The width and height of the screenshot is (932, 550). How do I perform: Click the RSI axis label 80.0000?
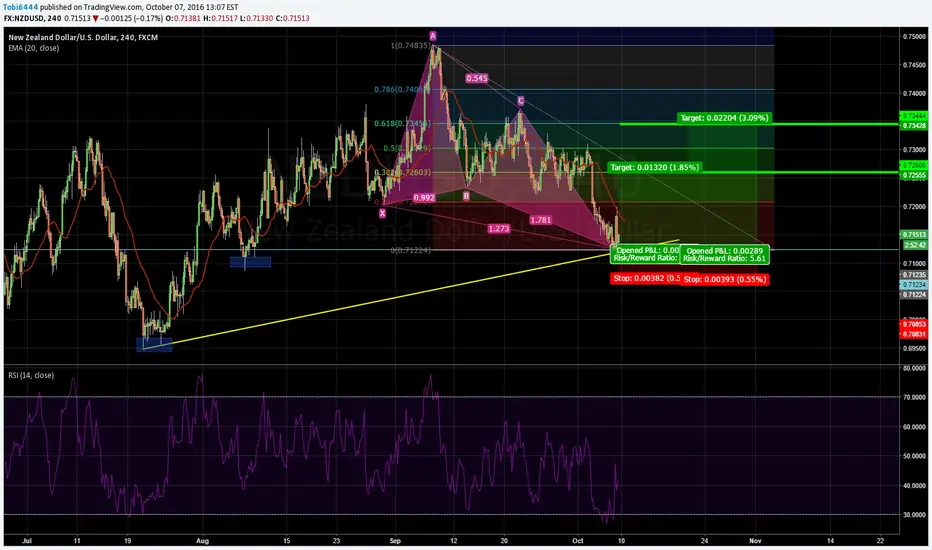point(914,368)
